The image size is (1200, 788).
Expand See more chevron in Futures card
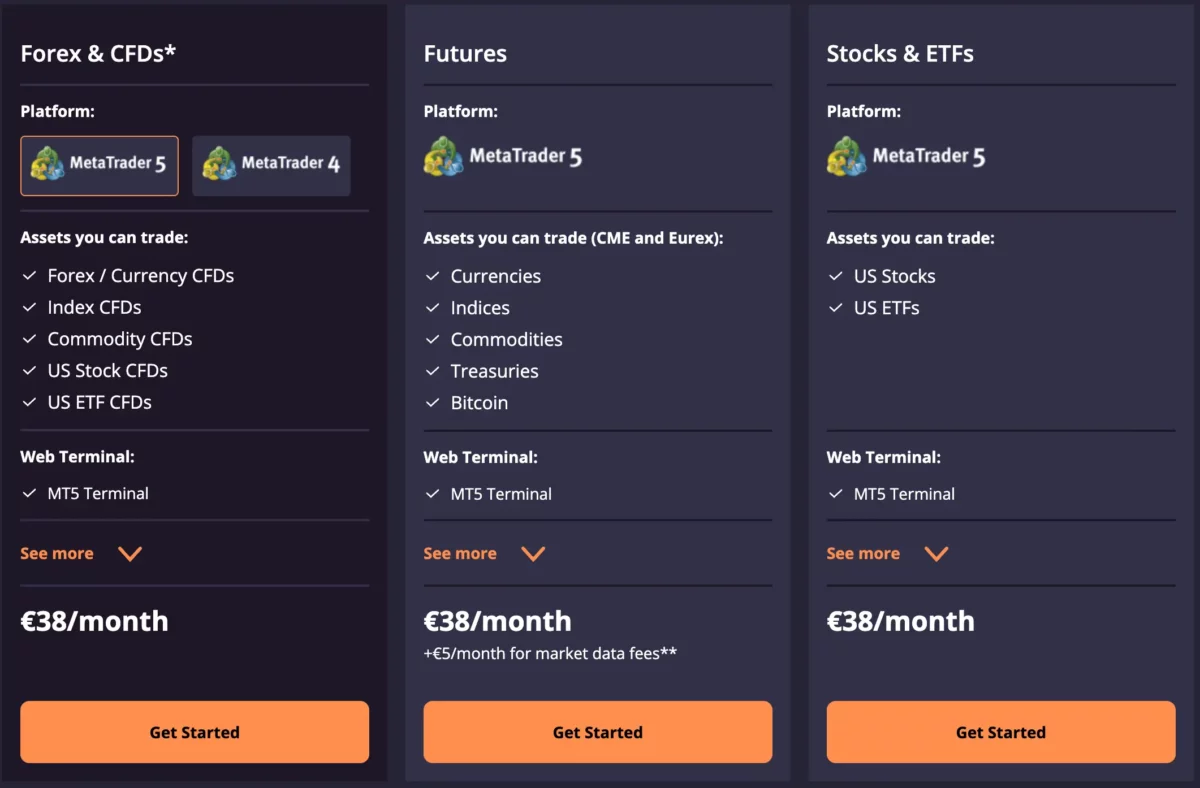[x=533, y=554]
